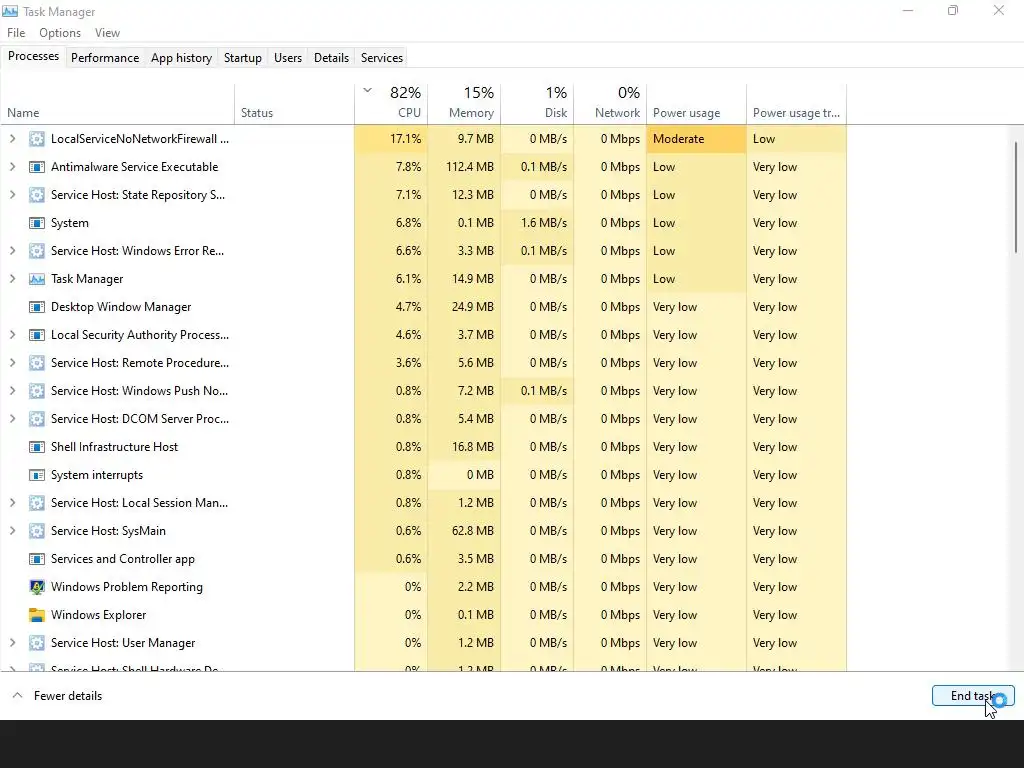
Task: Click the Remote Procedure service host icon
Action: (37, 363)
